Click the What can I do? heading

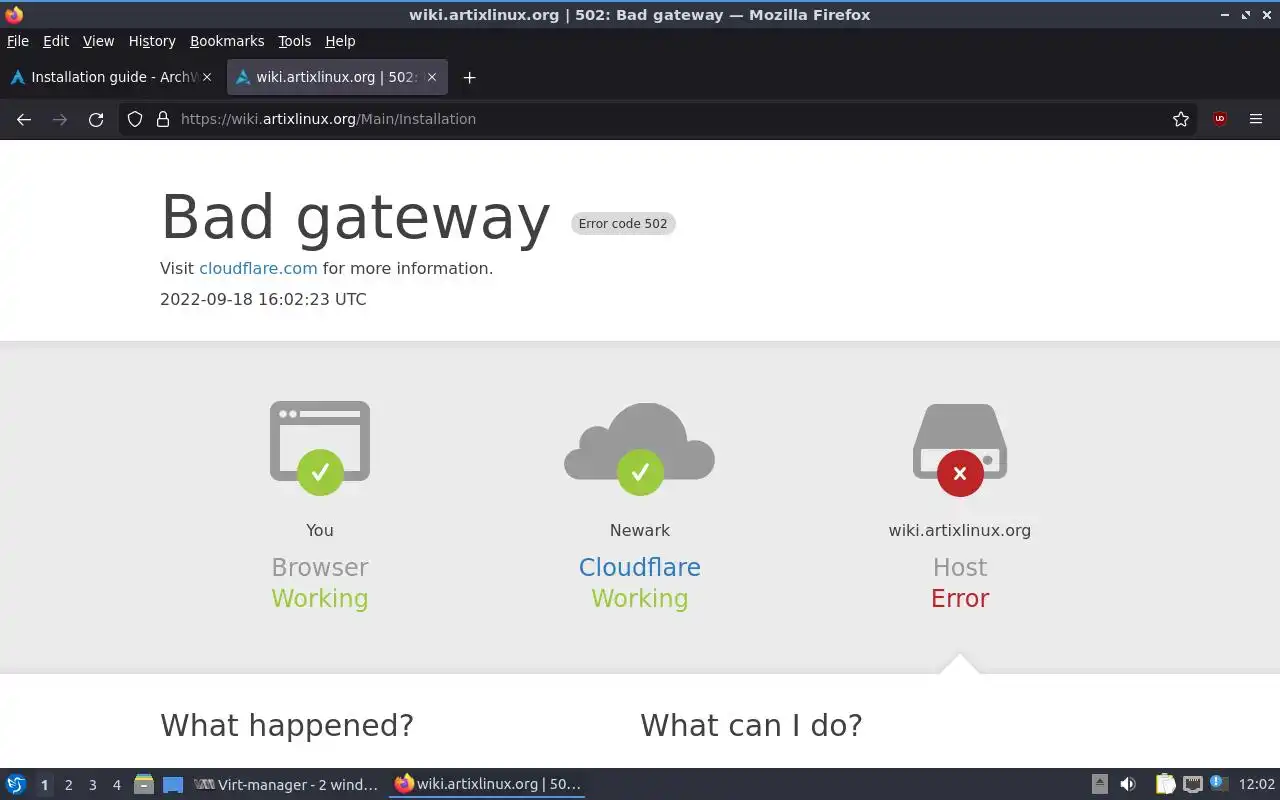(751, 725)
